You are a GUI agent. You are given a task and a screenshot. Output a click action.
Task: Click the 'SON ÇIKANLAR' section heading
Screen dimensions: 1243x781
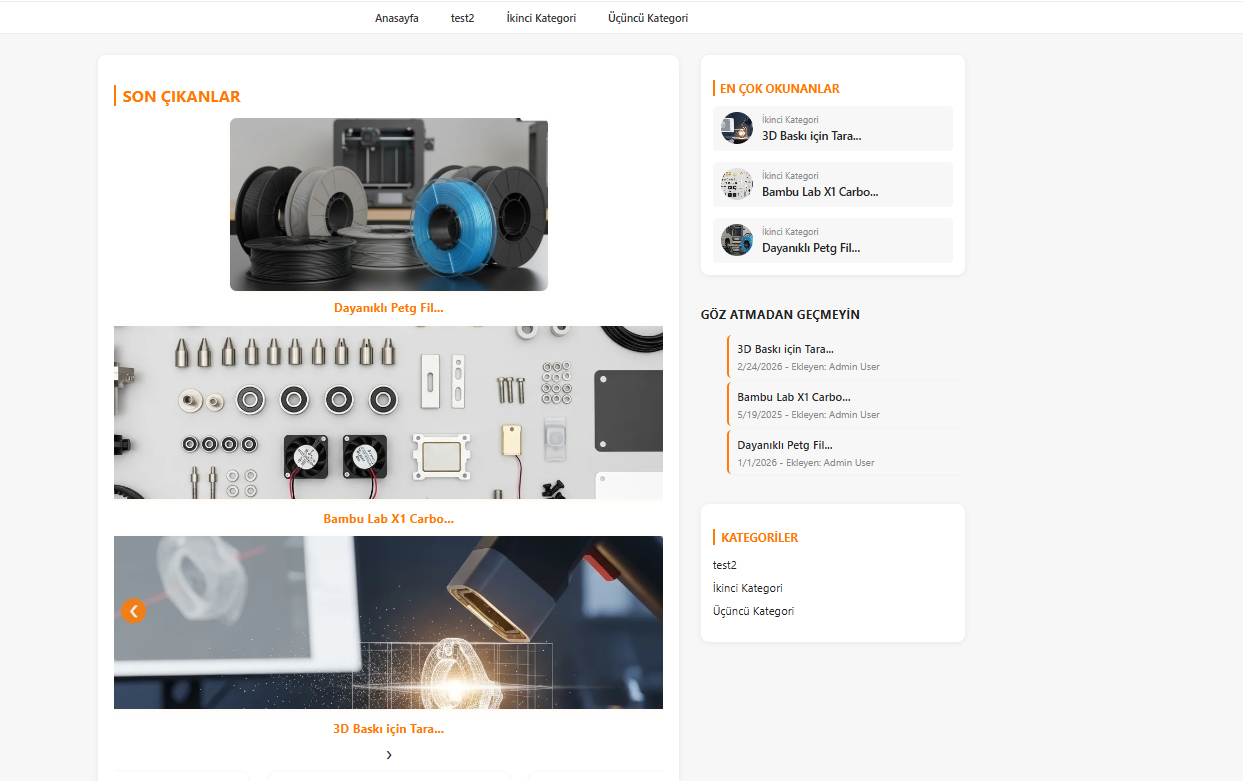[x=181, y=96]
